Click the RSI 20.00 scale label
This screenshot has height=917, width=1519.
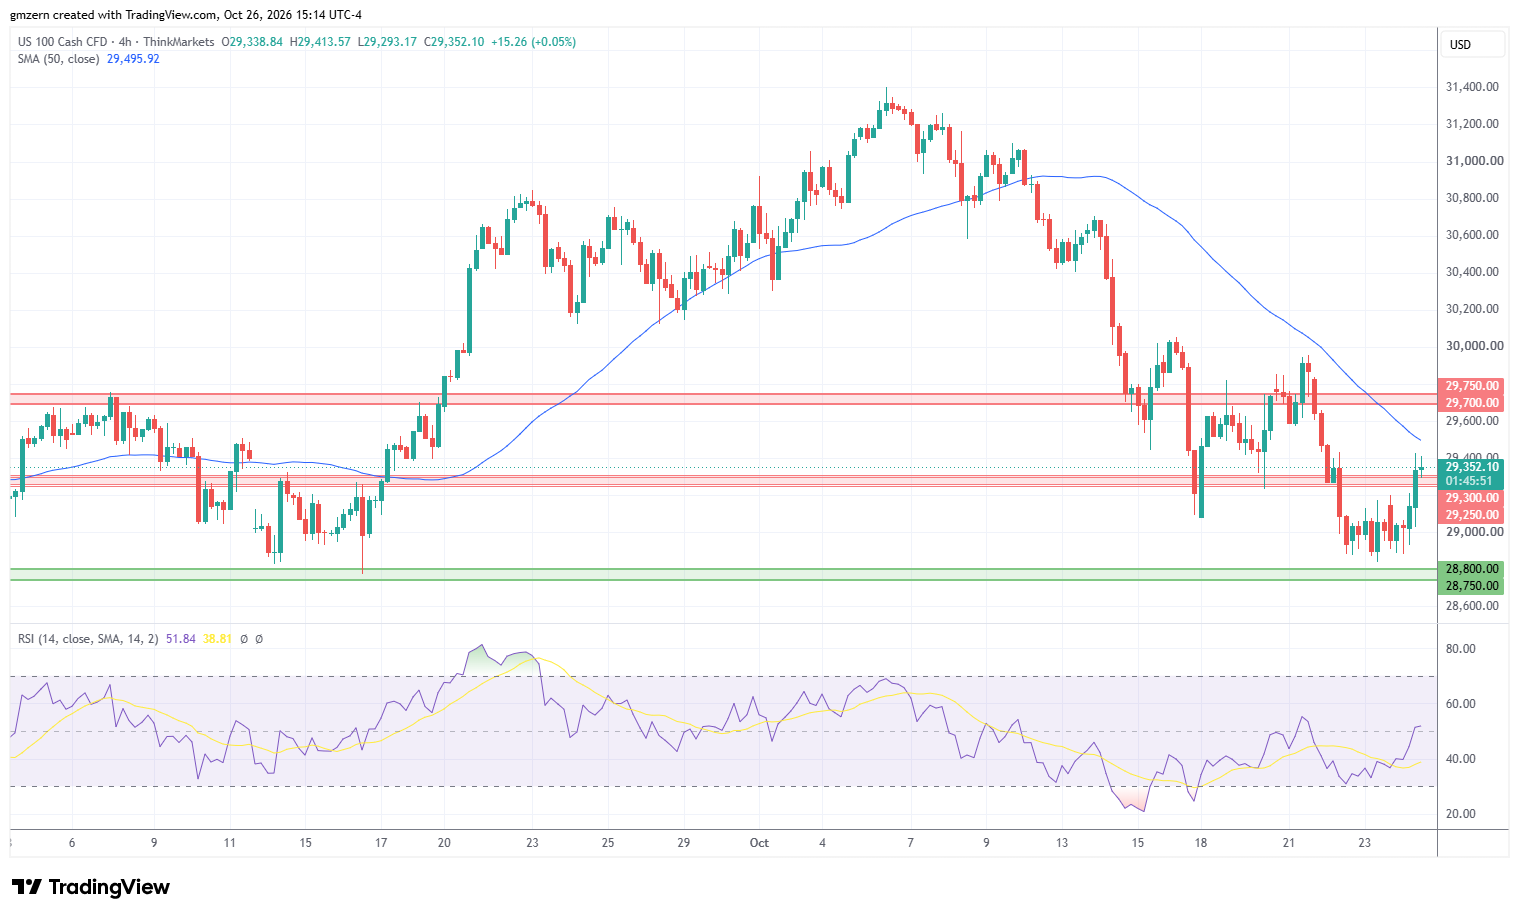(1461, 814)
